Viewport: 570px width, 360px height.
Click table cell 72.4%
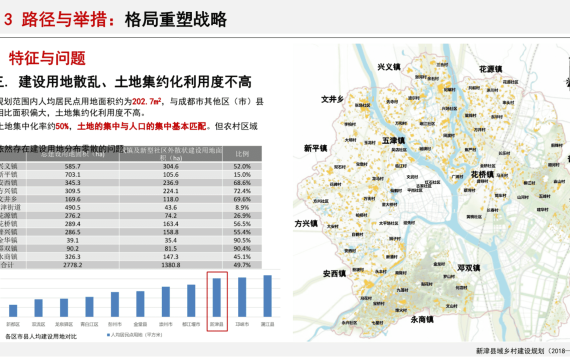click(x=242, y=191)
